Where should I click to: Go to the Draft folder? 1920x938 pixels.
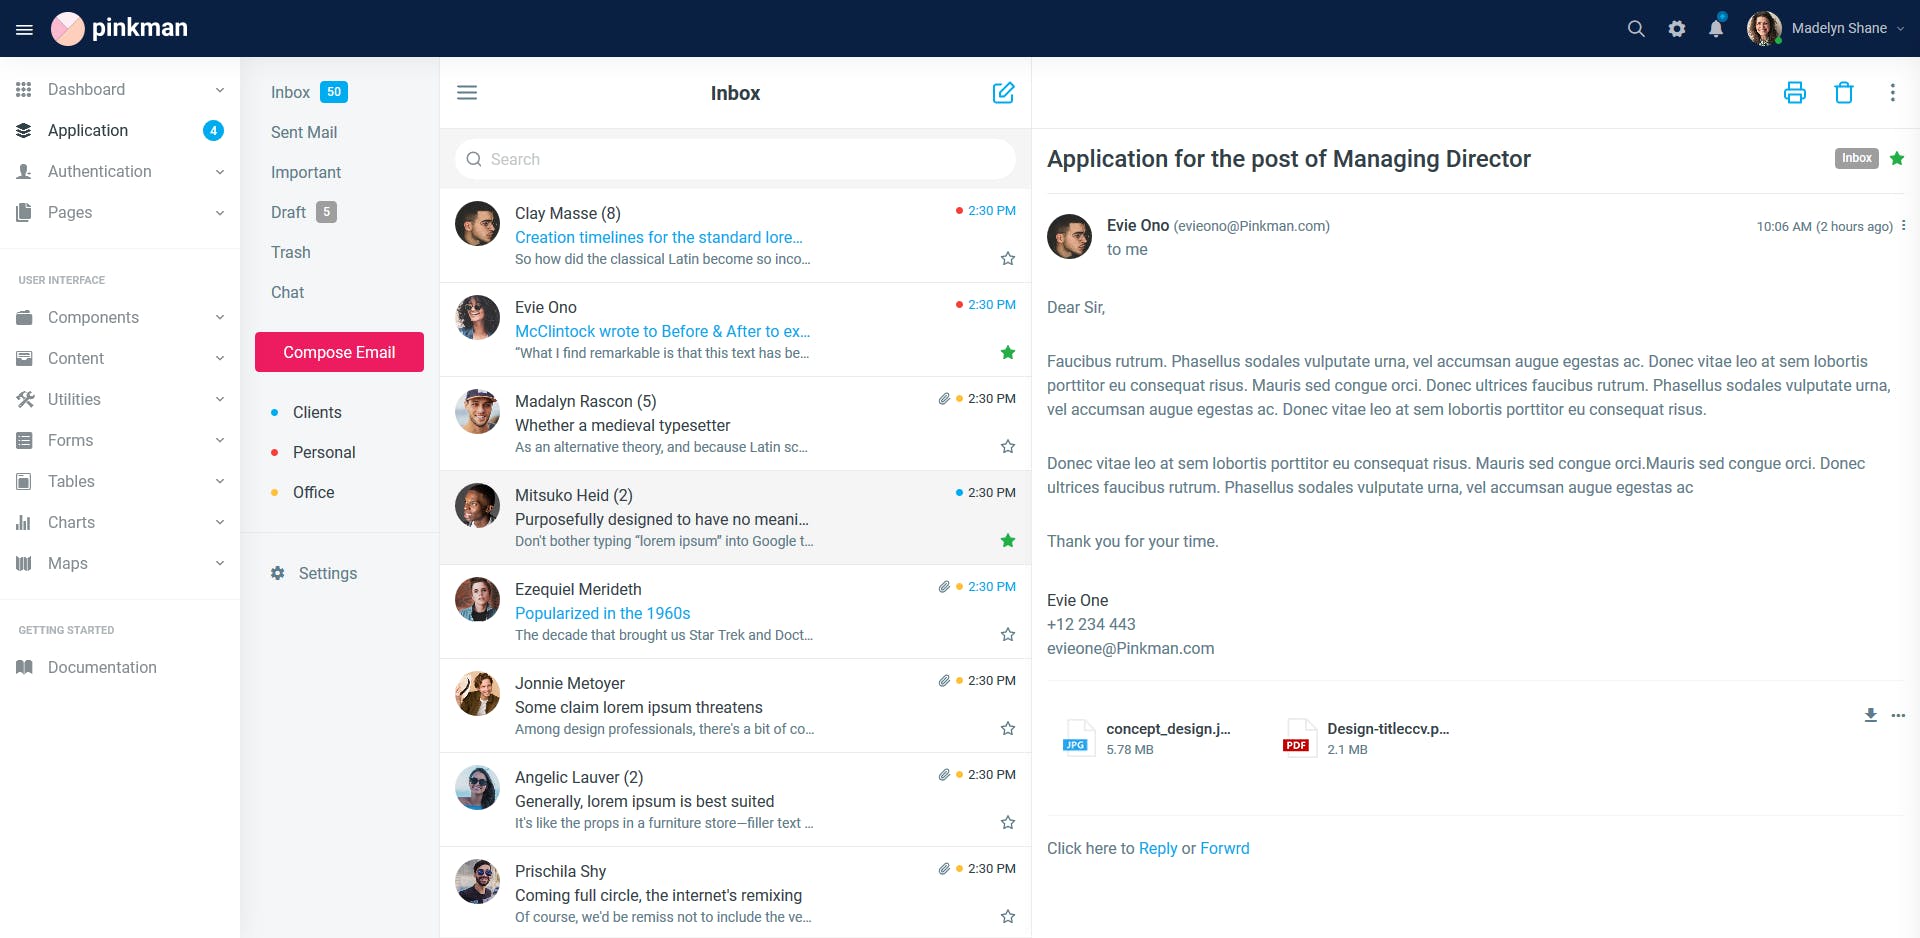289,212
